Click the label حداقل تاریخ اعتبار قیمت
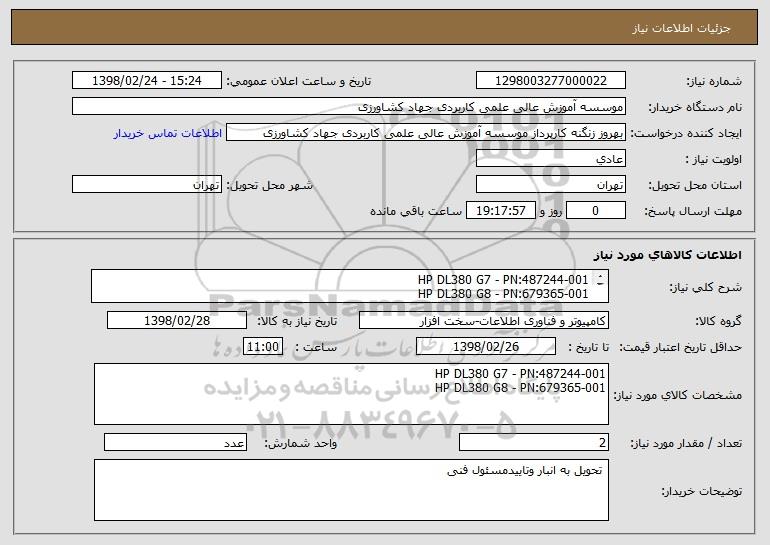770x545 pixels. 680,347
